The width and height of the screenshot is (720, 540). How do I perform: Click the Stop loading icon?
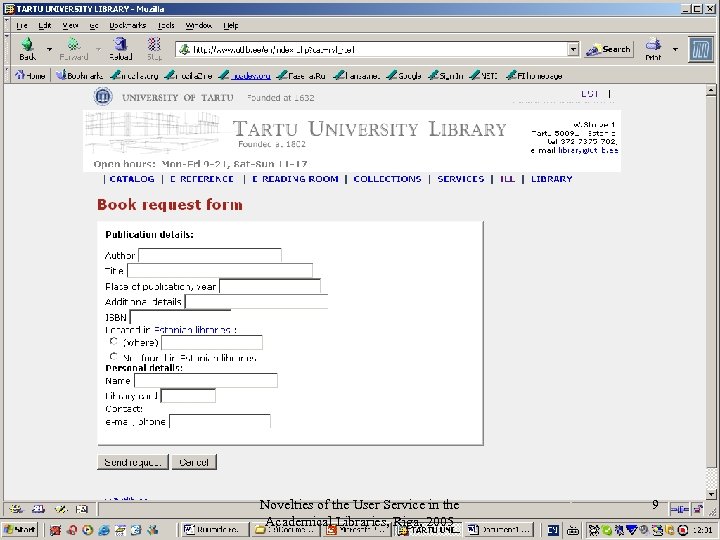point(154,44)
